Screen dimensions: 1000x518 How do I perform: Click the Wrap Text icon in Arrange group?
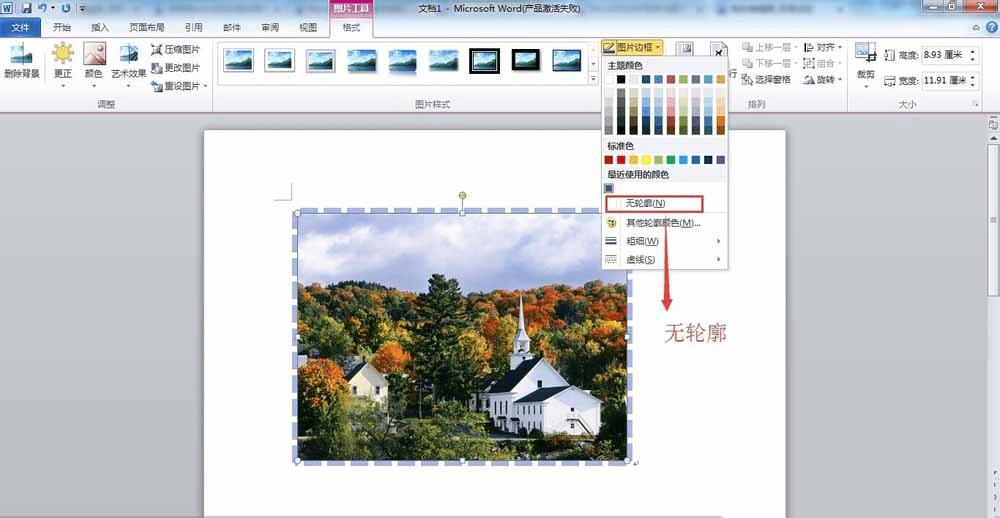point(719,50)
